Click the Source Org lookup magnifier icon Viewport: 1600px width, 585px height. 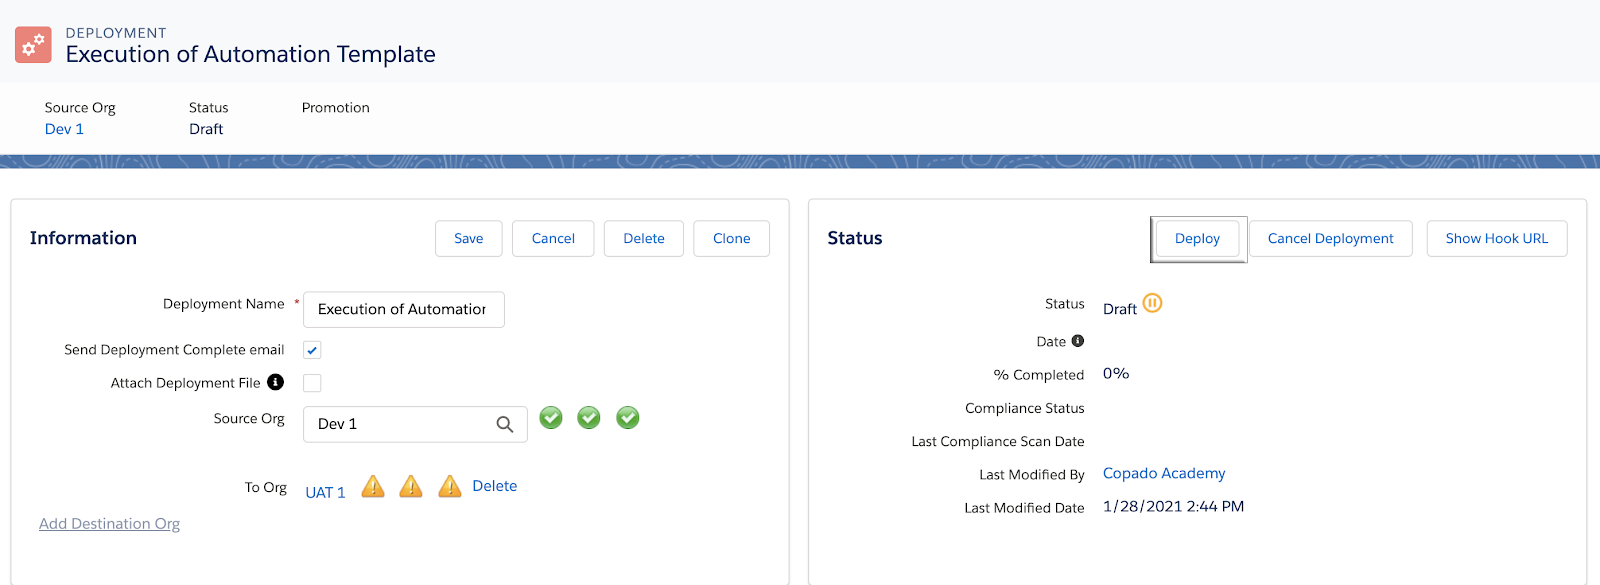505,424
